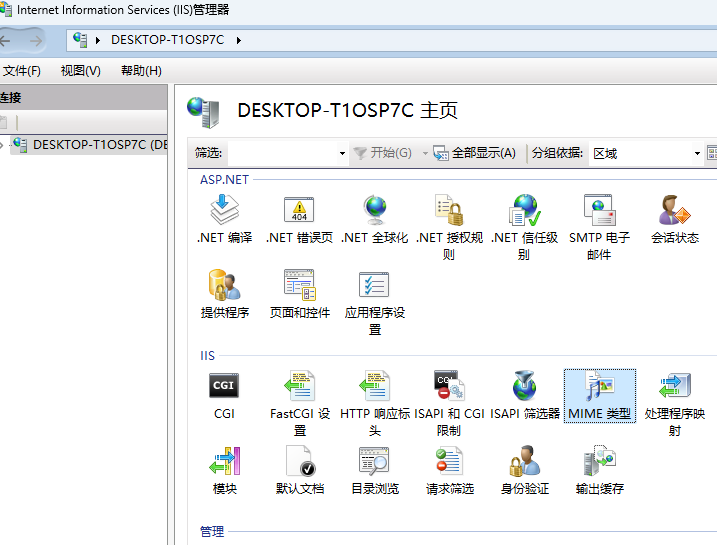Open the .NET 编译 feature
The width and height of the screenshot is (717, 545).
[225, 219]
